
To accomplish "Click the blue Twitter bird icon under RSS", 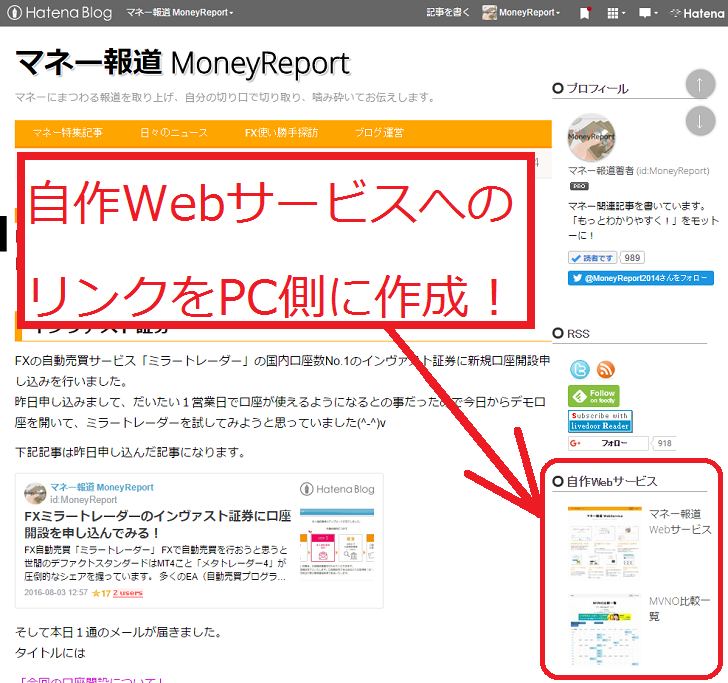I will tap(579, 370).
